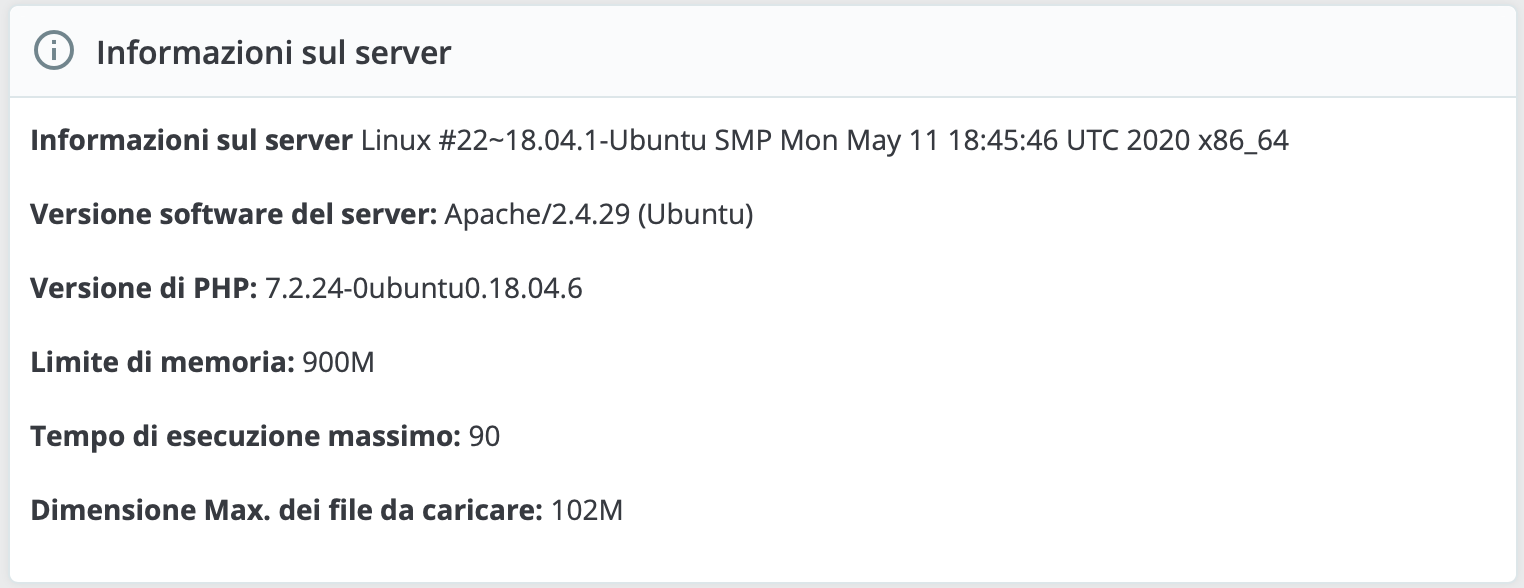Viewport: 1524px width, 588px height.
Task: Click "(Ubuntu)" next to the Apache version
Action: pyautogui.click(x=694, y=215)
